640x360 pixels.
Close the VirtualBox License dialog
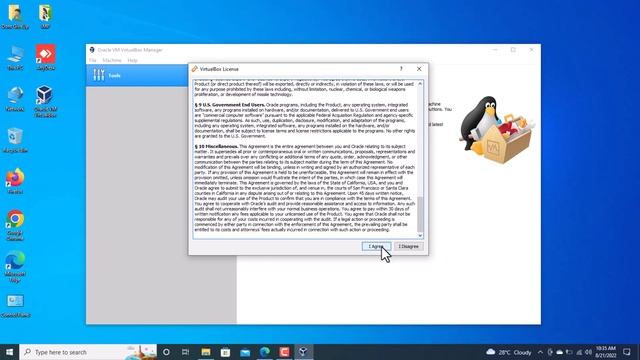[419, 69]
